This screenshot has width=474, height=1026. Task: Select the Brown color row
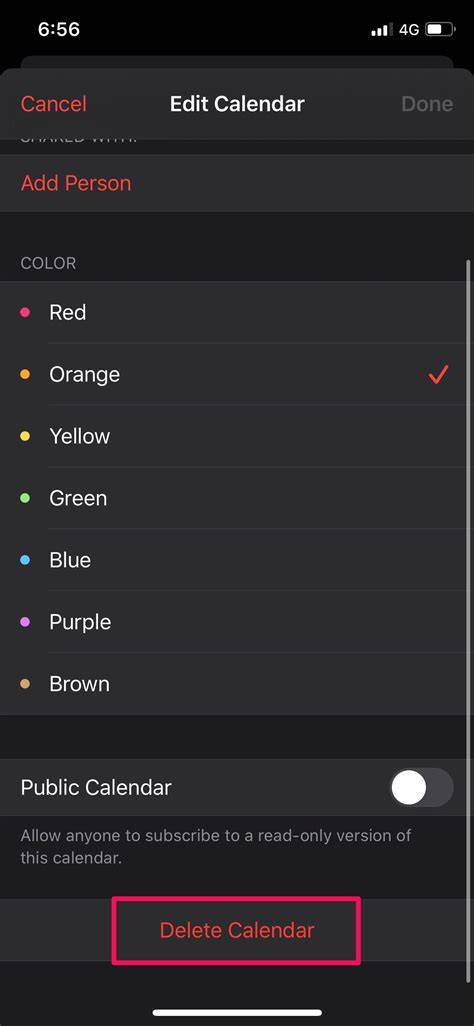(x=237, y=684)
